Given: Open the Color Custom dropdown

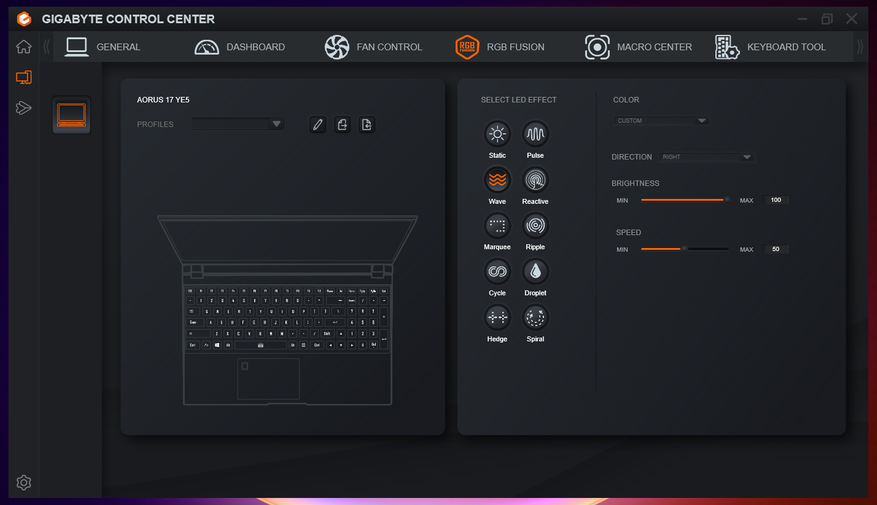Looking at the screenshot, I should tap(661, 121).
